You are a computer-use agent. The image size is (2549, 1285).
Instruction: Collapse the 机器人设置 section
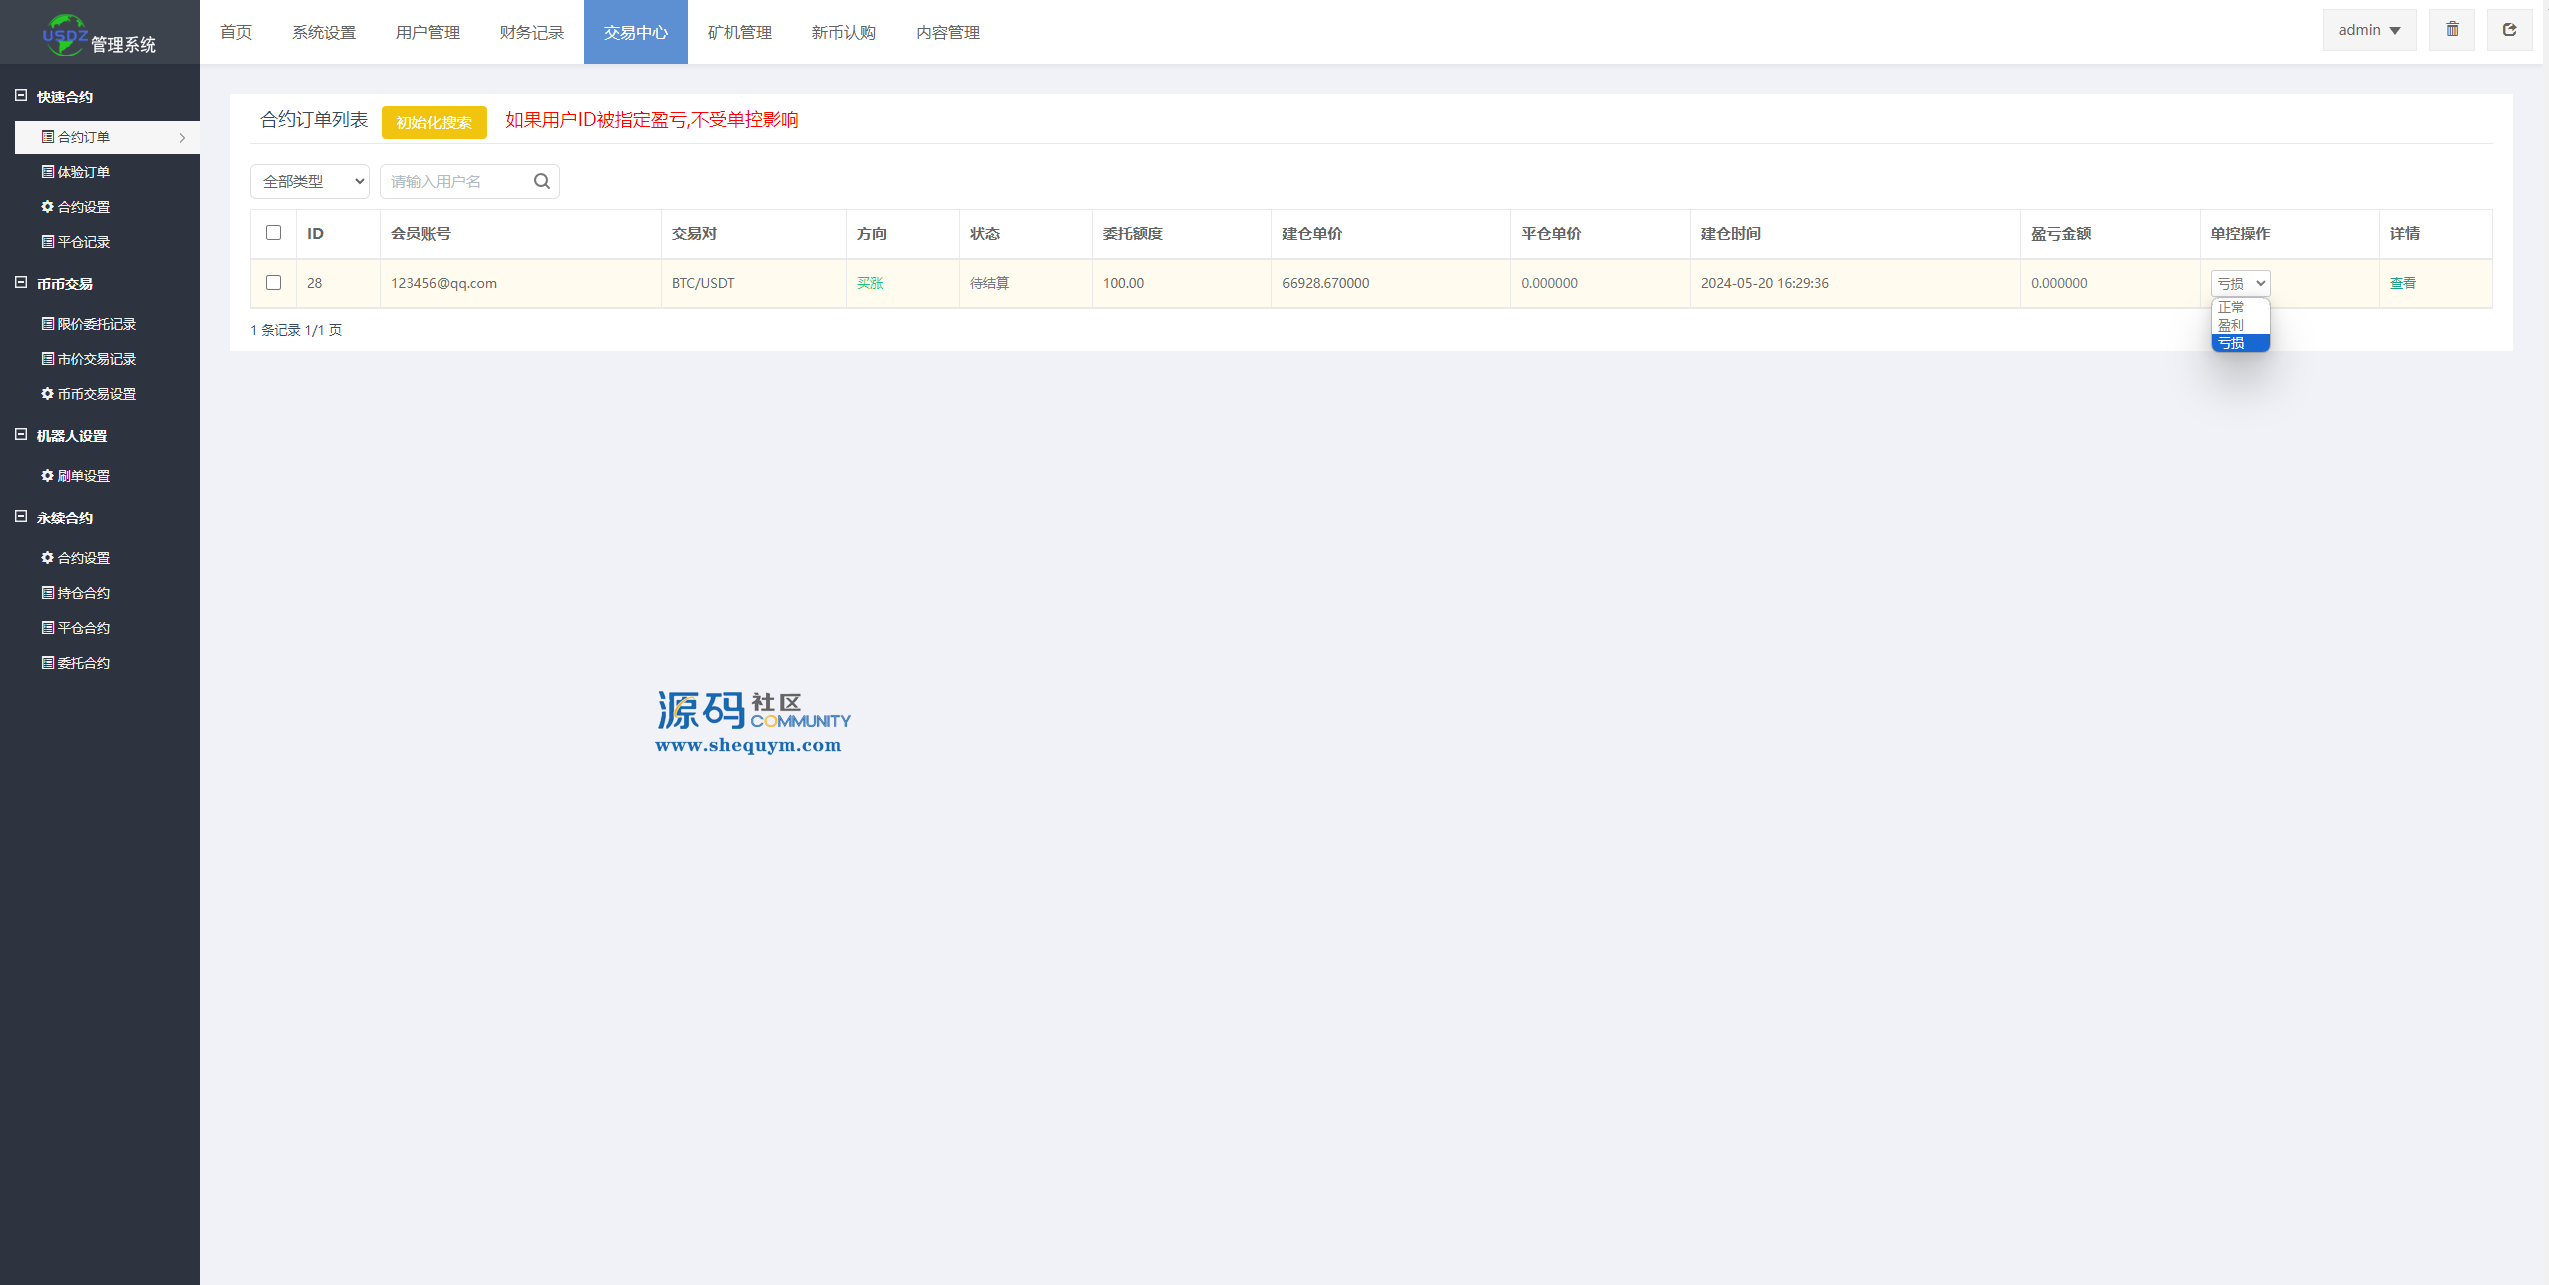(21, 435)
